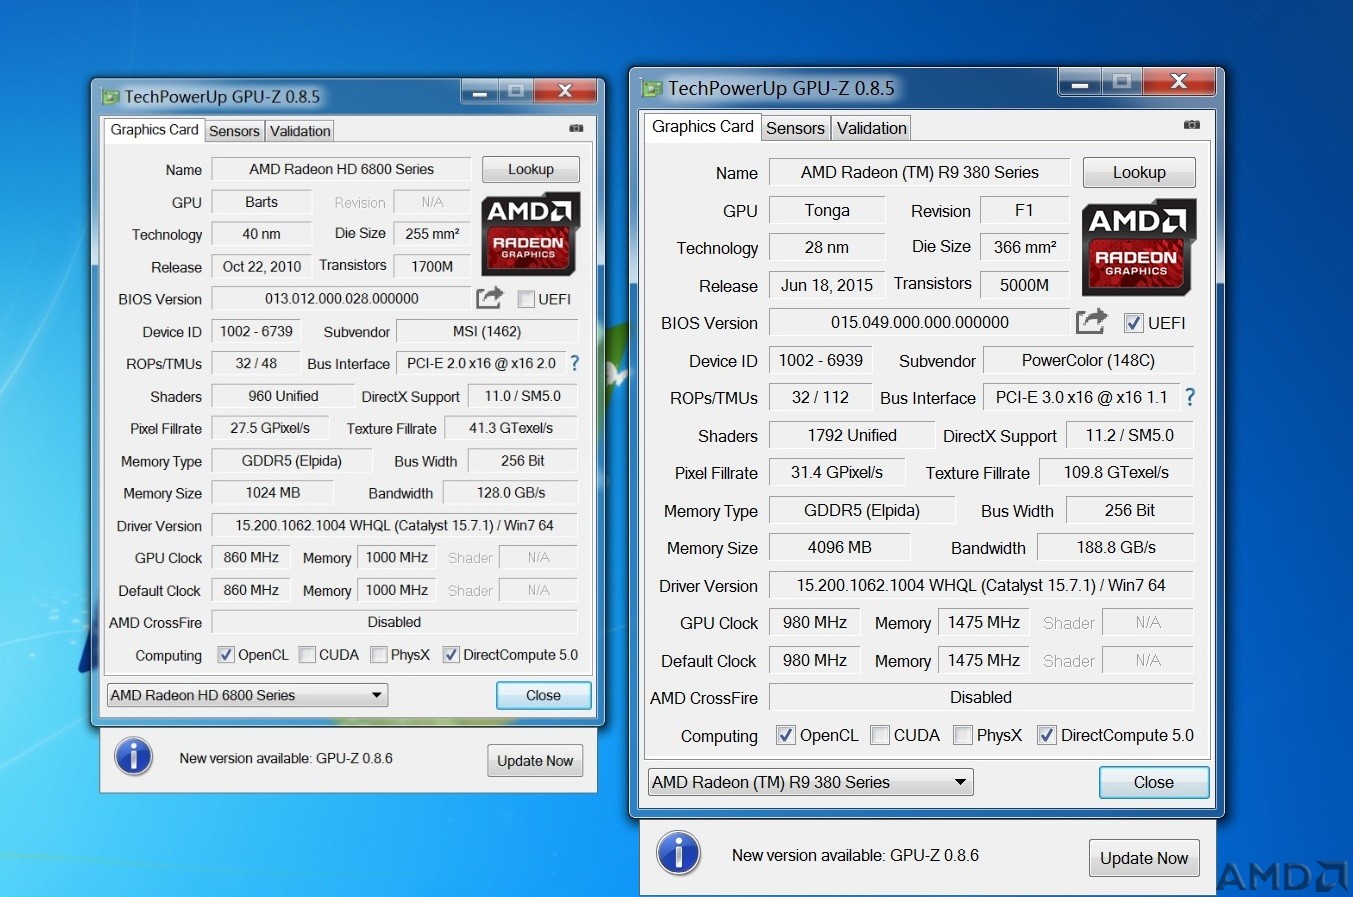The width and height of the screenshot is (1353, 897).
Task: Toggle DirectCompute 5.0 checkbox in right window
Action: tap(1047, 735)
